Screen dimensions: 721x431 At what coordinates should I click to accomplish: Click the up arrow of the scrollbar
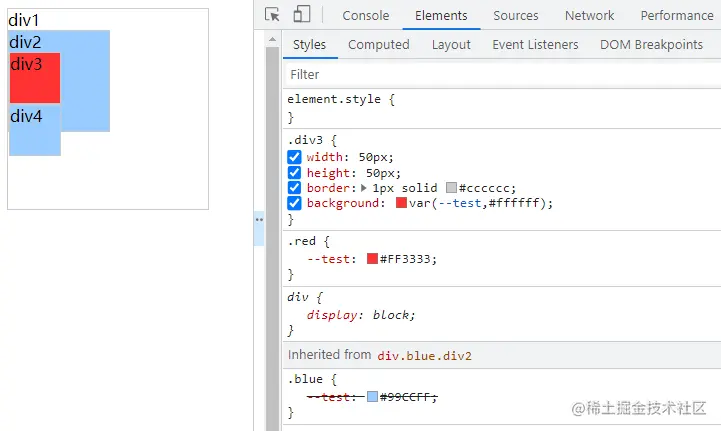pyautogui.click(x=272, y=40)
